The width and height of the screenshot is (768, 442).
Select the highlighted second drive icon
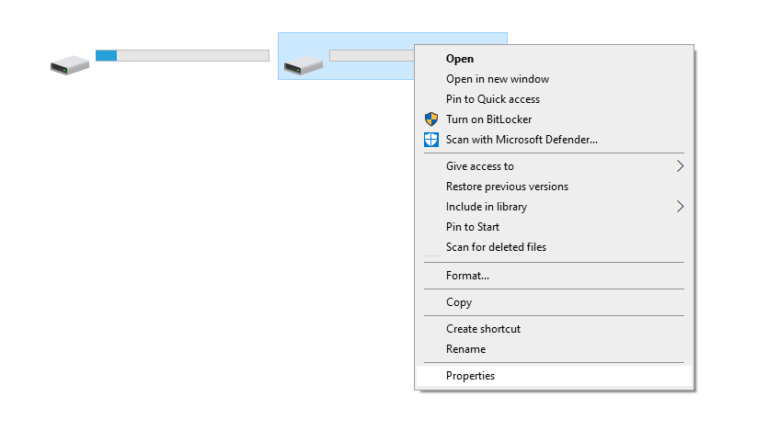pyautogui.click(x=303, y=65)
